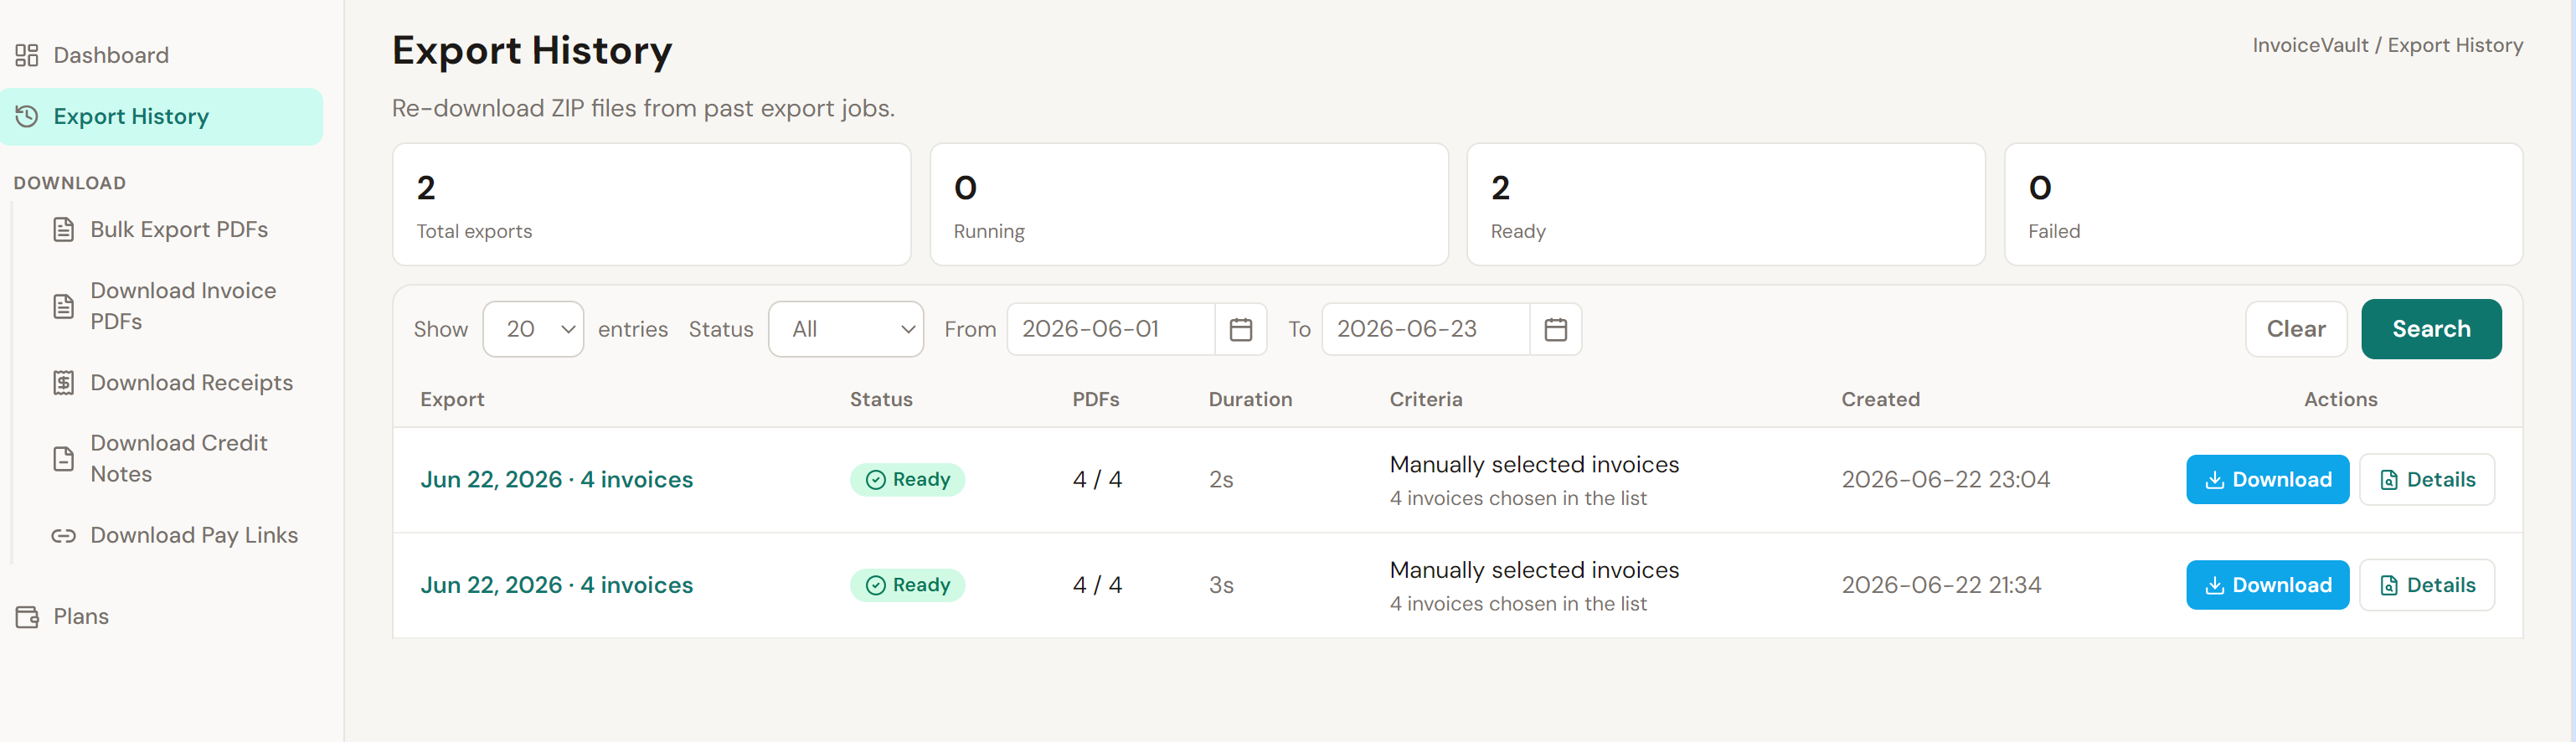2576x742 pixels.
Task: Open the export link created 2026-06-22 23:04
Action: coord(556,479)
